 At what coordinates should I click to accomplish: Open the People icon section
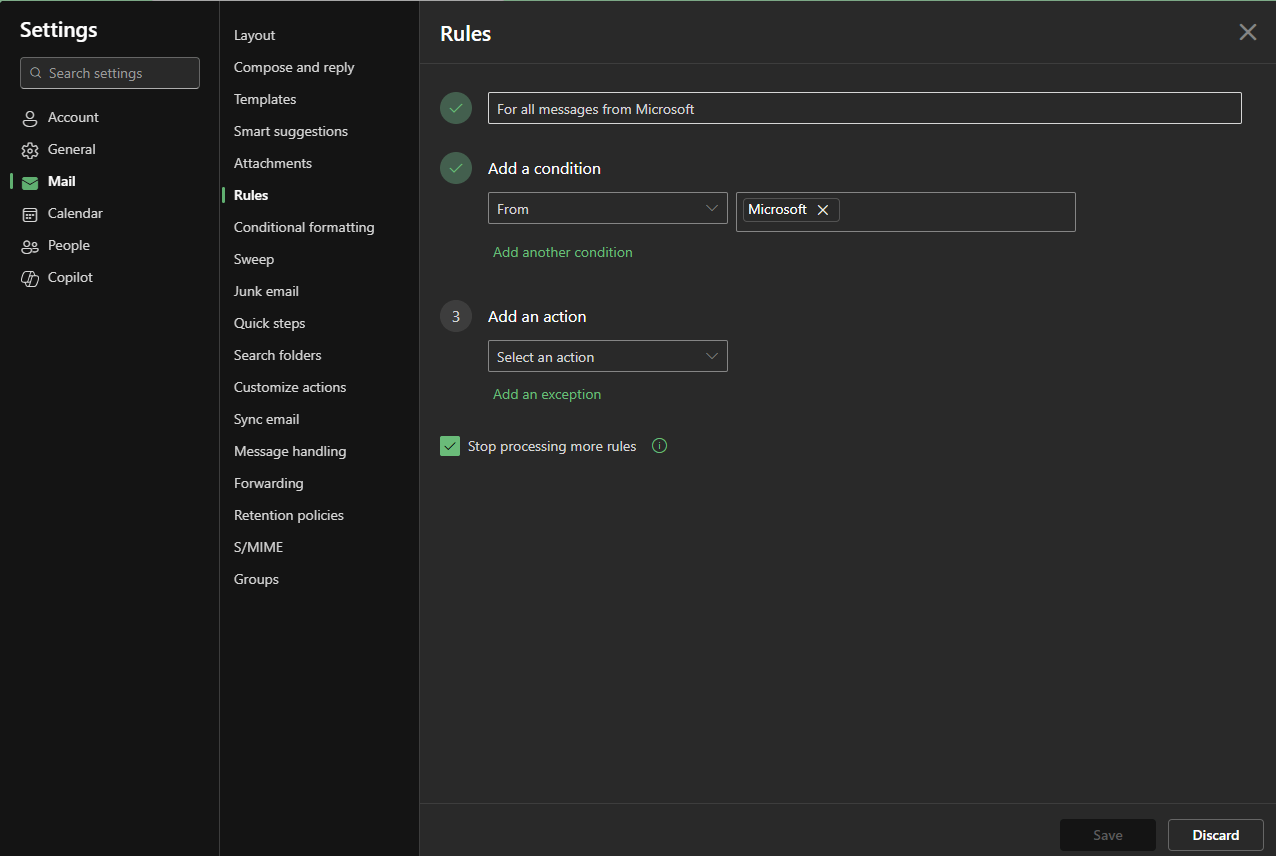(30, 246)
